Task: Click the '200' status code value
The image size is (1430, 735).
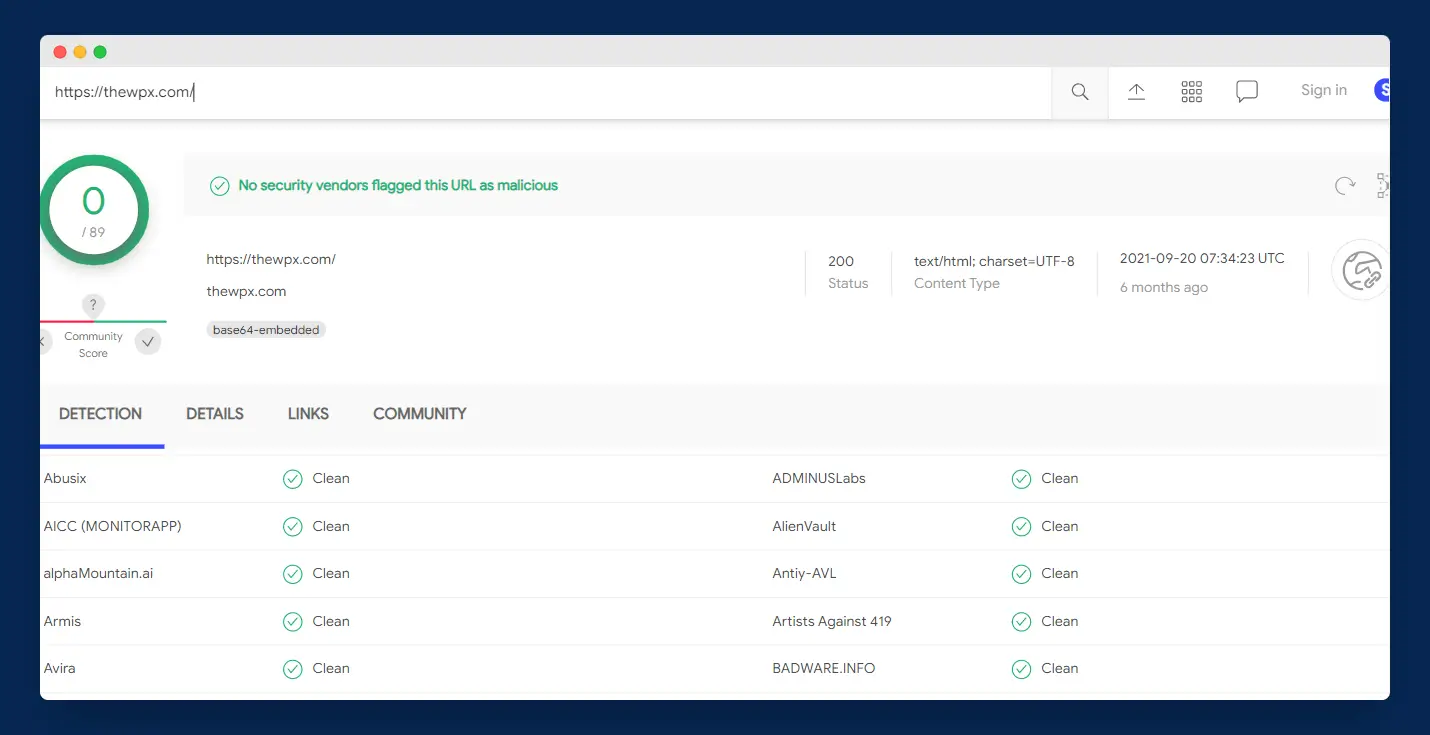Action: [841, 261]
